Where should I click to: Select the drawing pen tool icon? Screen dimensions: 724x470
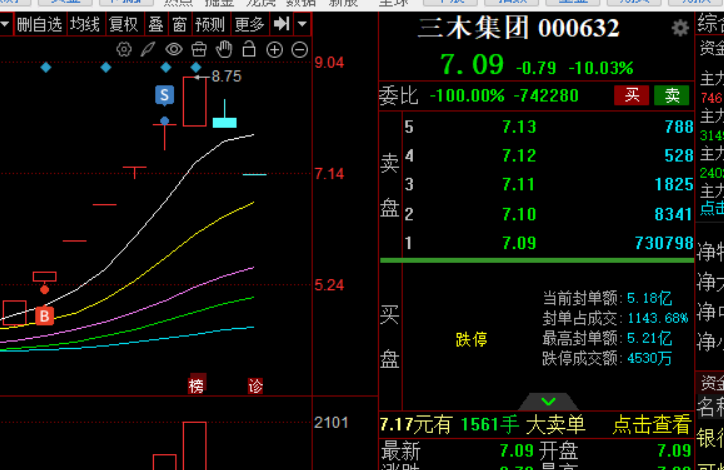click(x=148, y=49)
